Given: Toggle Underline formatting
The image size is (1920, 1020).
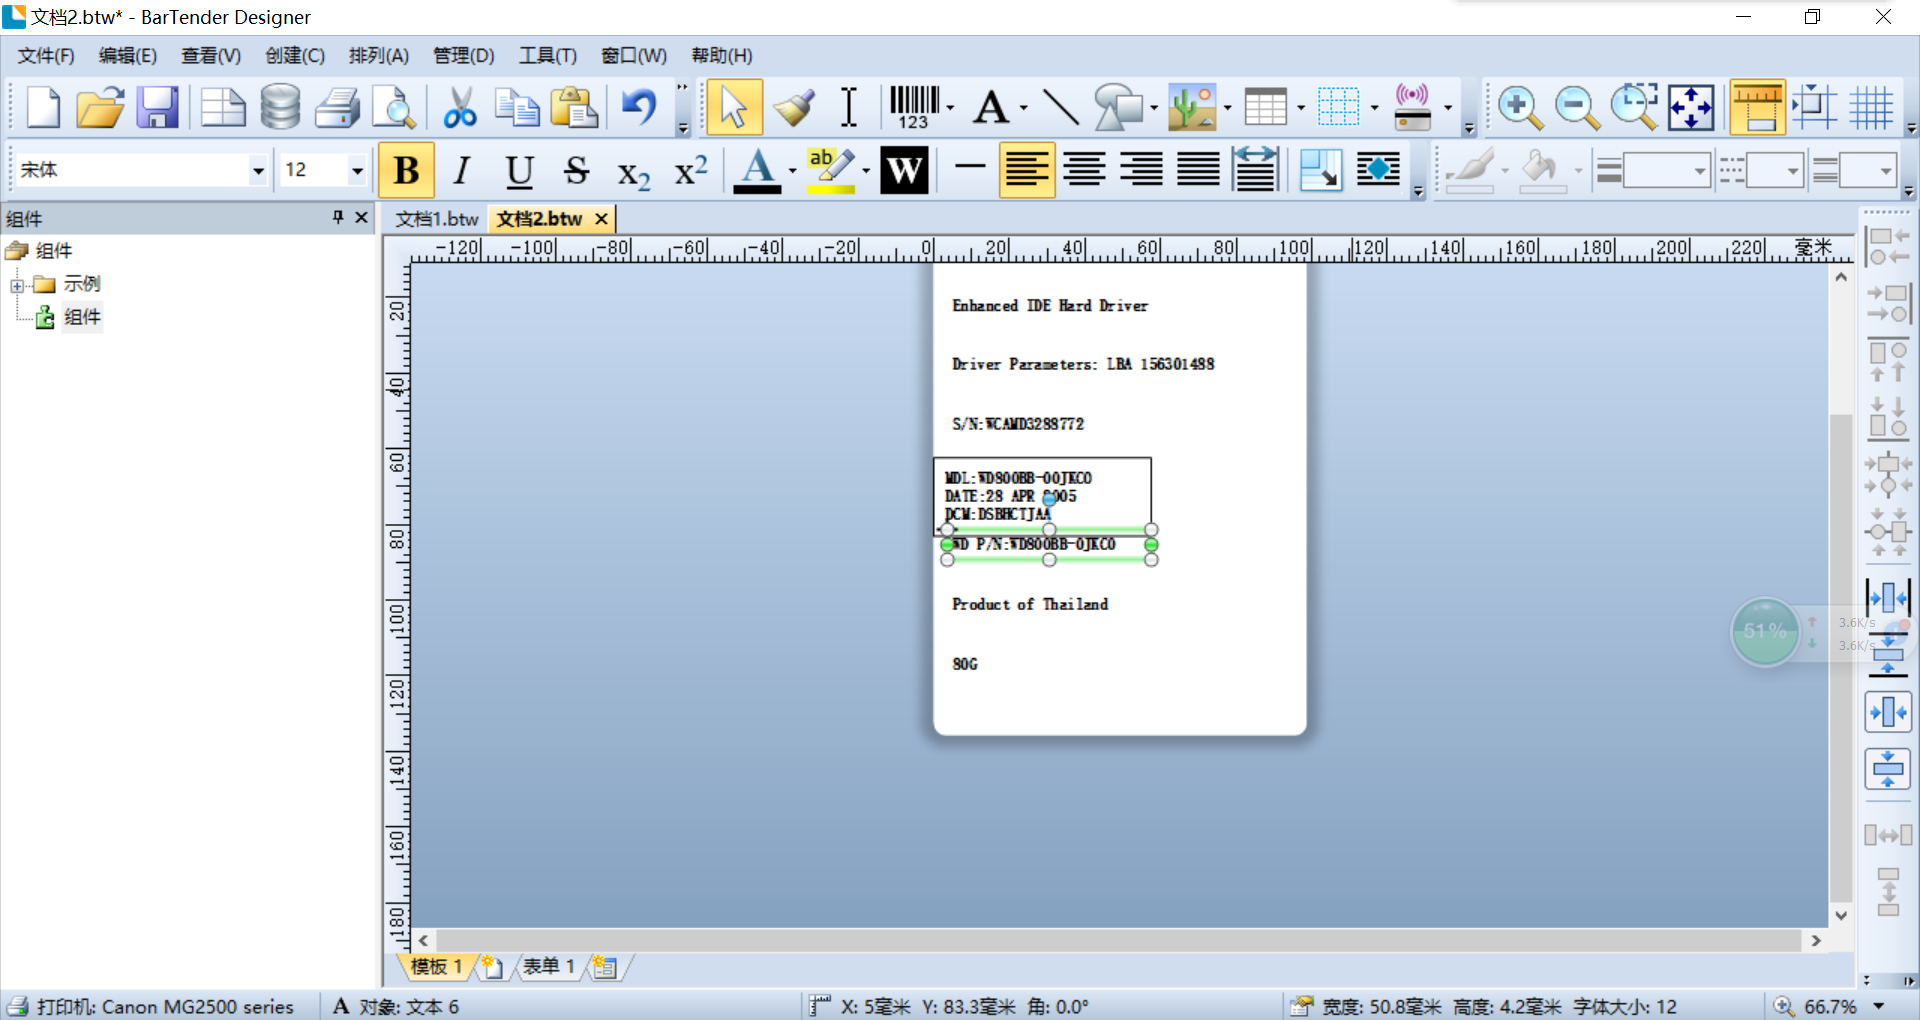Looking at the screenshot, I should [519, 171].
